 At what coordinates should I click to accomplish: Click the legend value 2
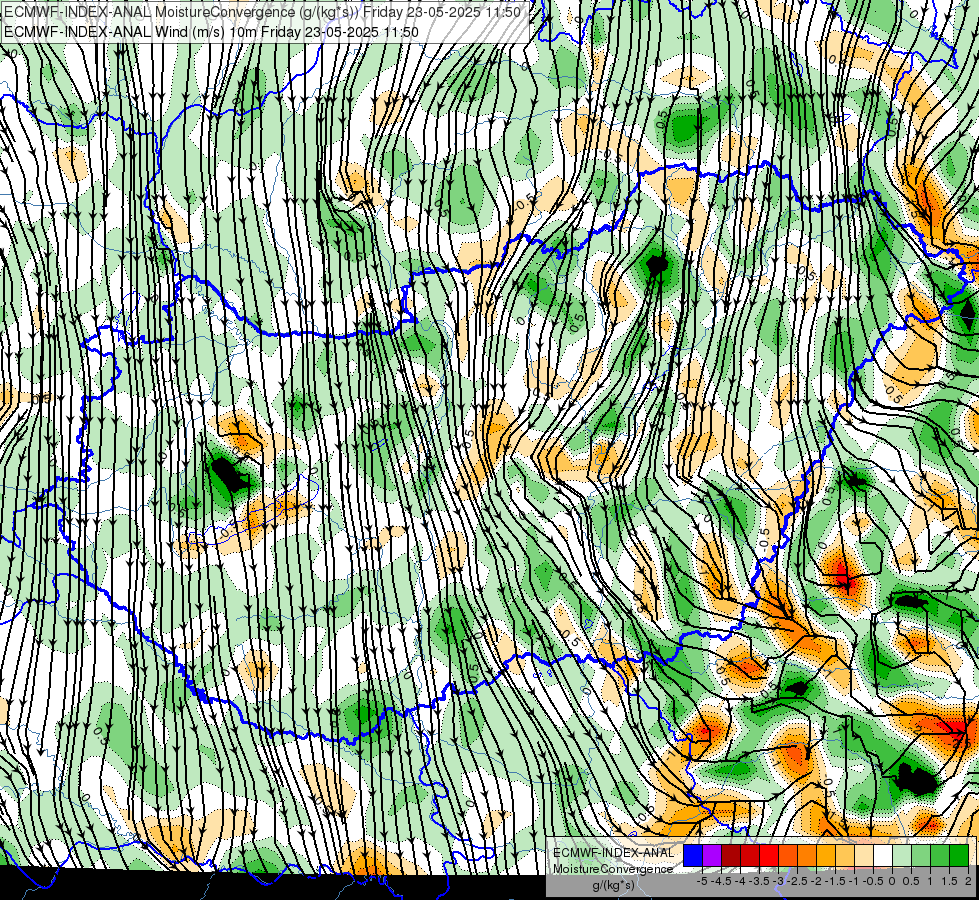968,881
